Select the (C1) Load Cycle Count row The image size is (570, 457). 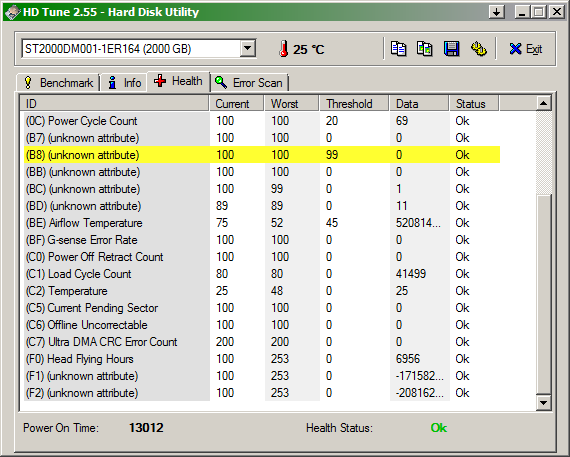[x=262, y=274]
